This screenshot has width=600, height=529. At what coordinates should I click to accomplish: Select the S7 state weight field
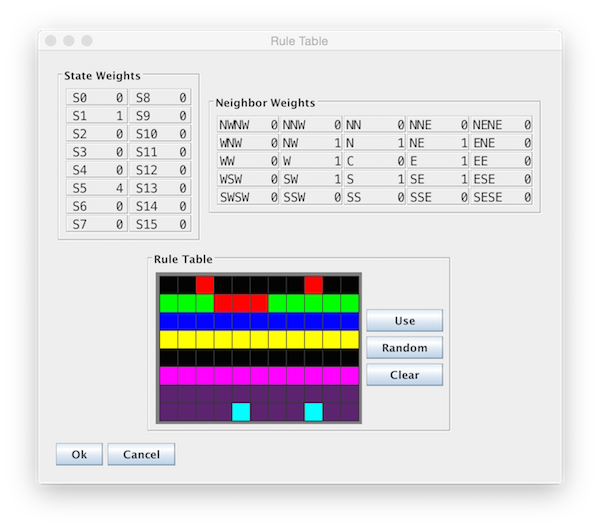pyautogui.click(x=96, y=224)
